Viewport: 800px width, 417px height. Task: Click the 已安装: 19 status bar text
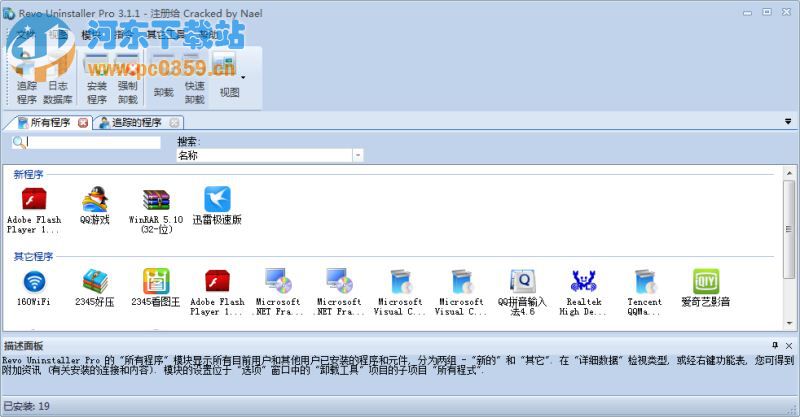[27, 406]
